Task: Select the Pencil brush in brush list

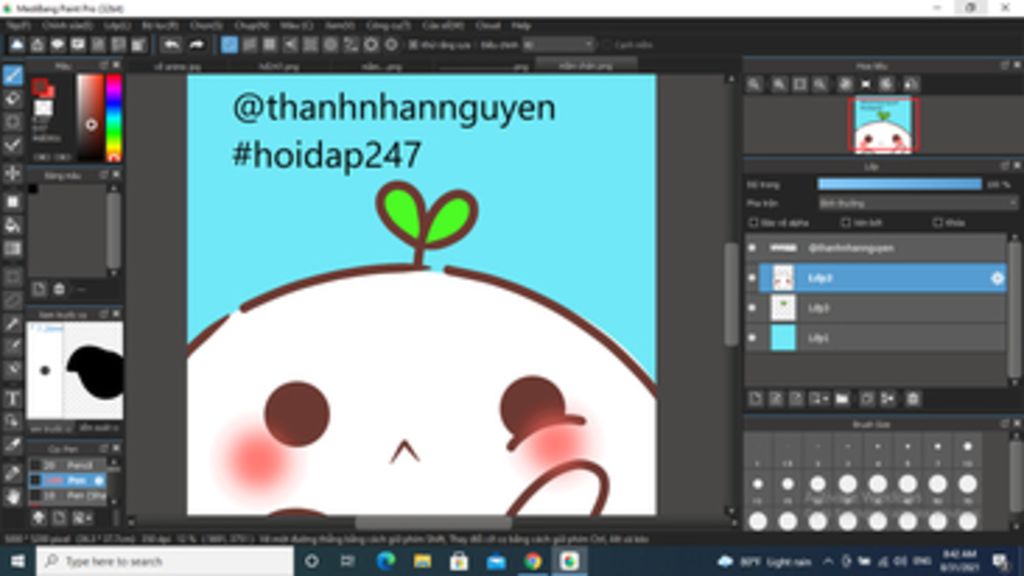Action: pos(67,465)
